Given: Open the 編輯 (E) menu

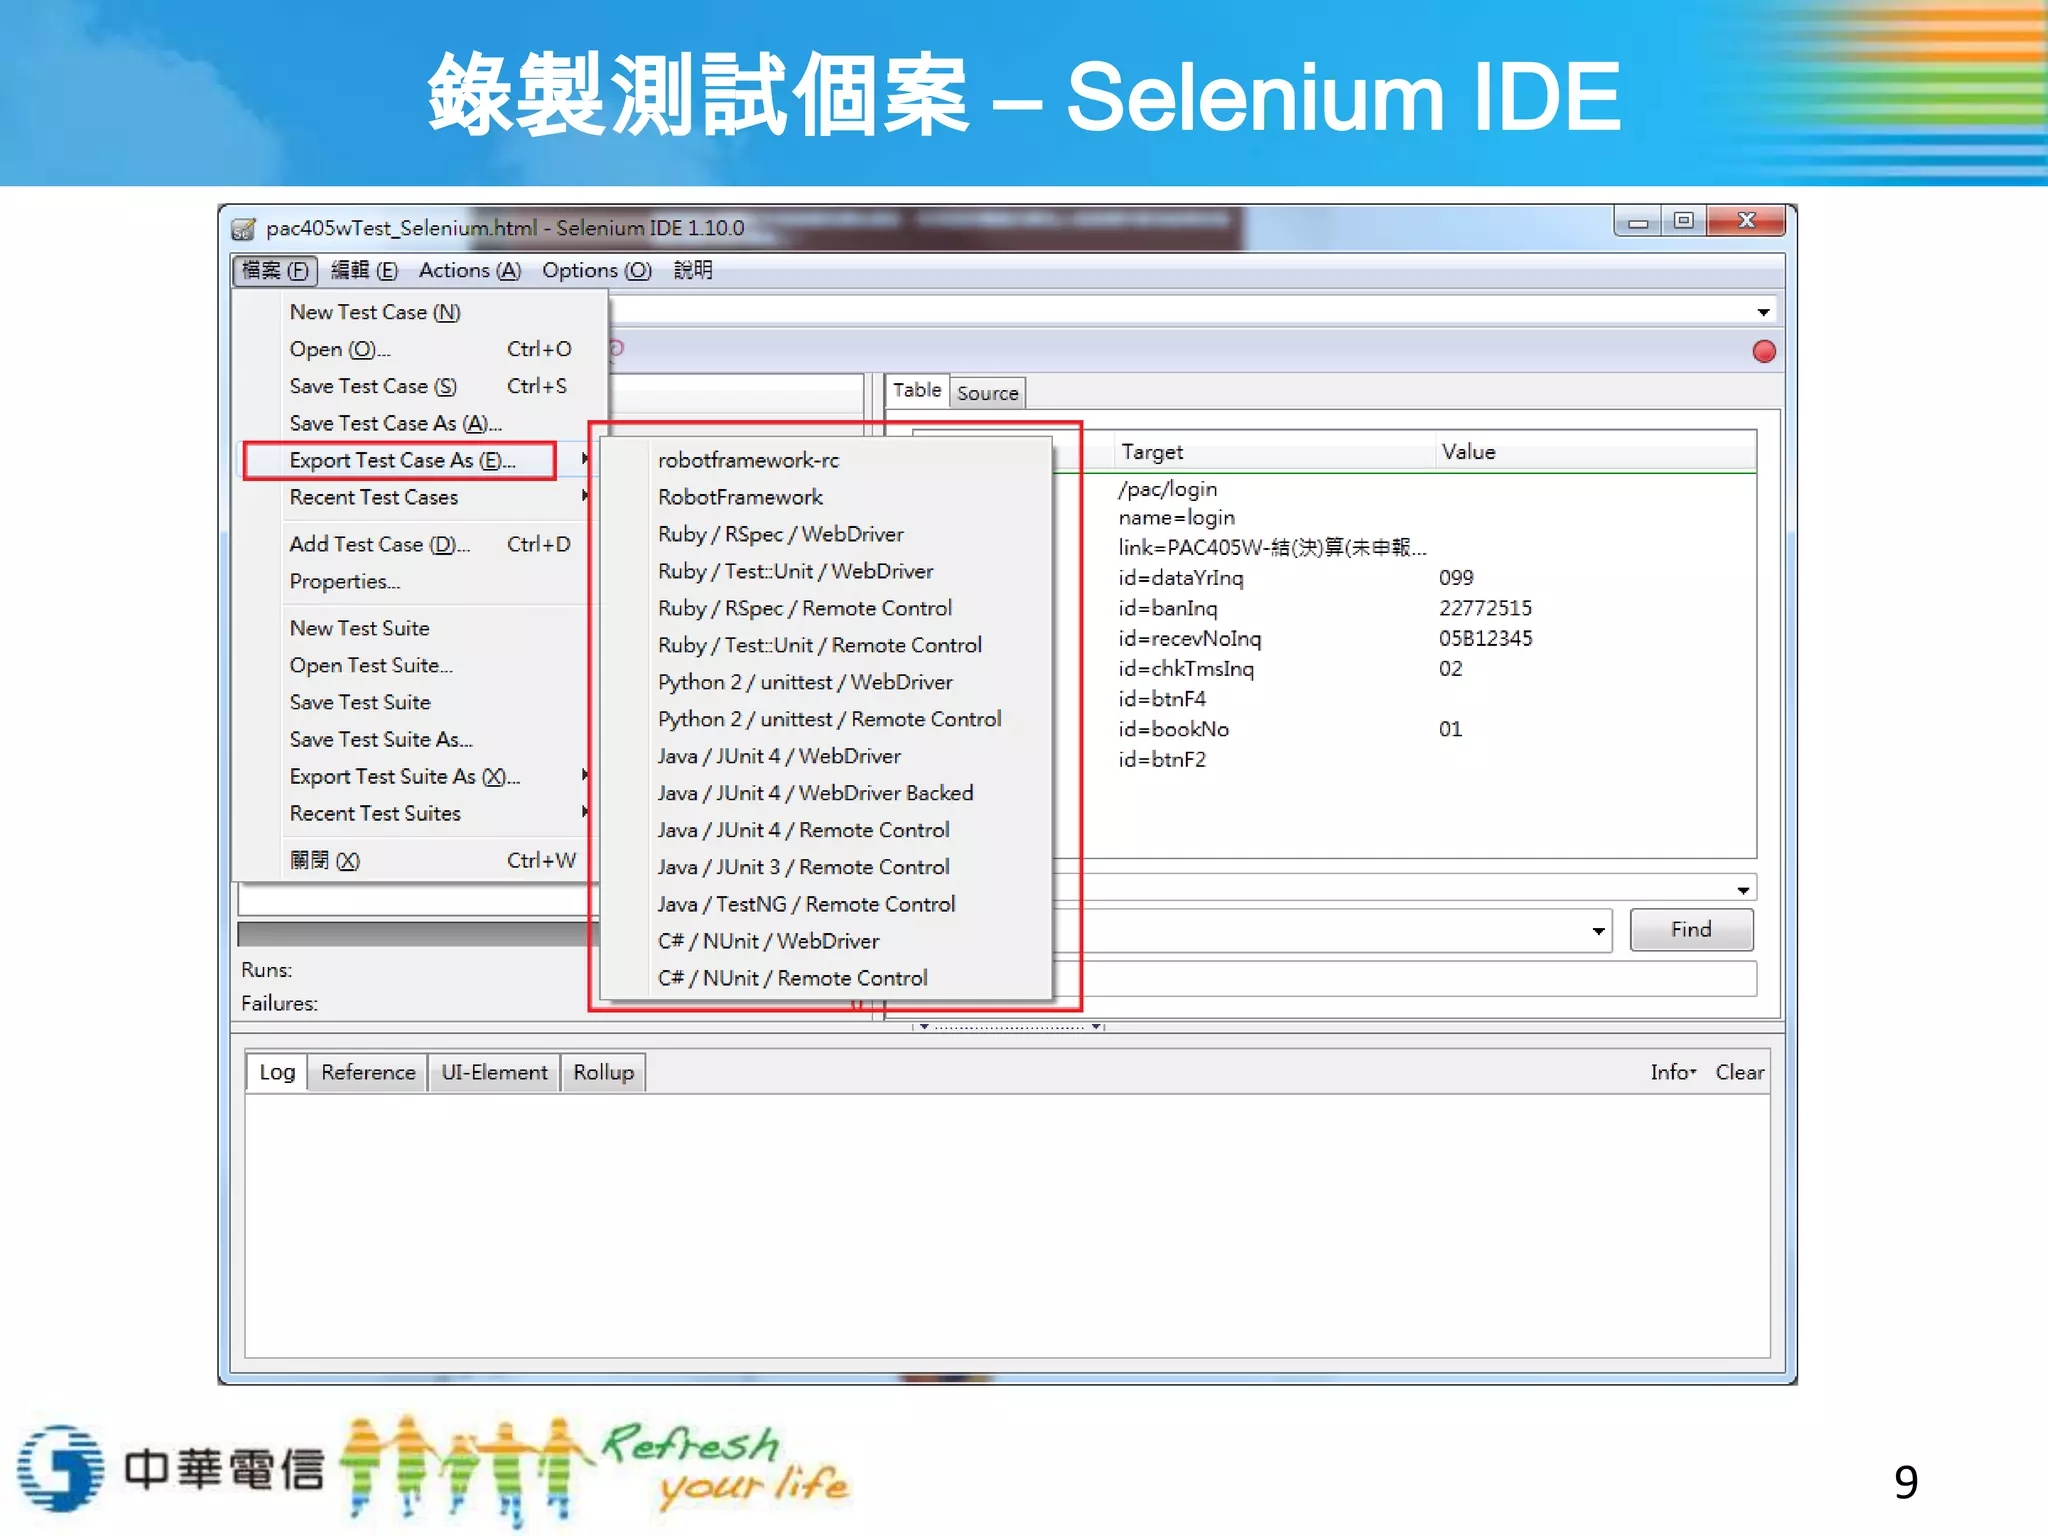Looking at the screenshot, I should pos(364,270).
